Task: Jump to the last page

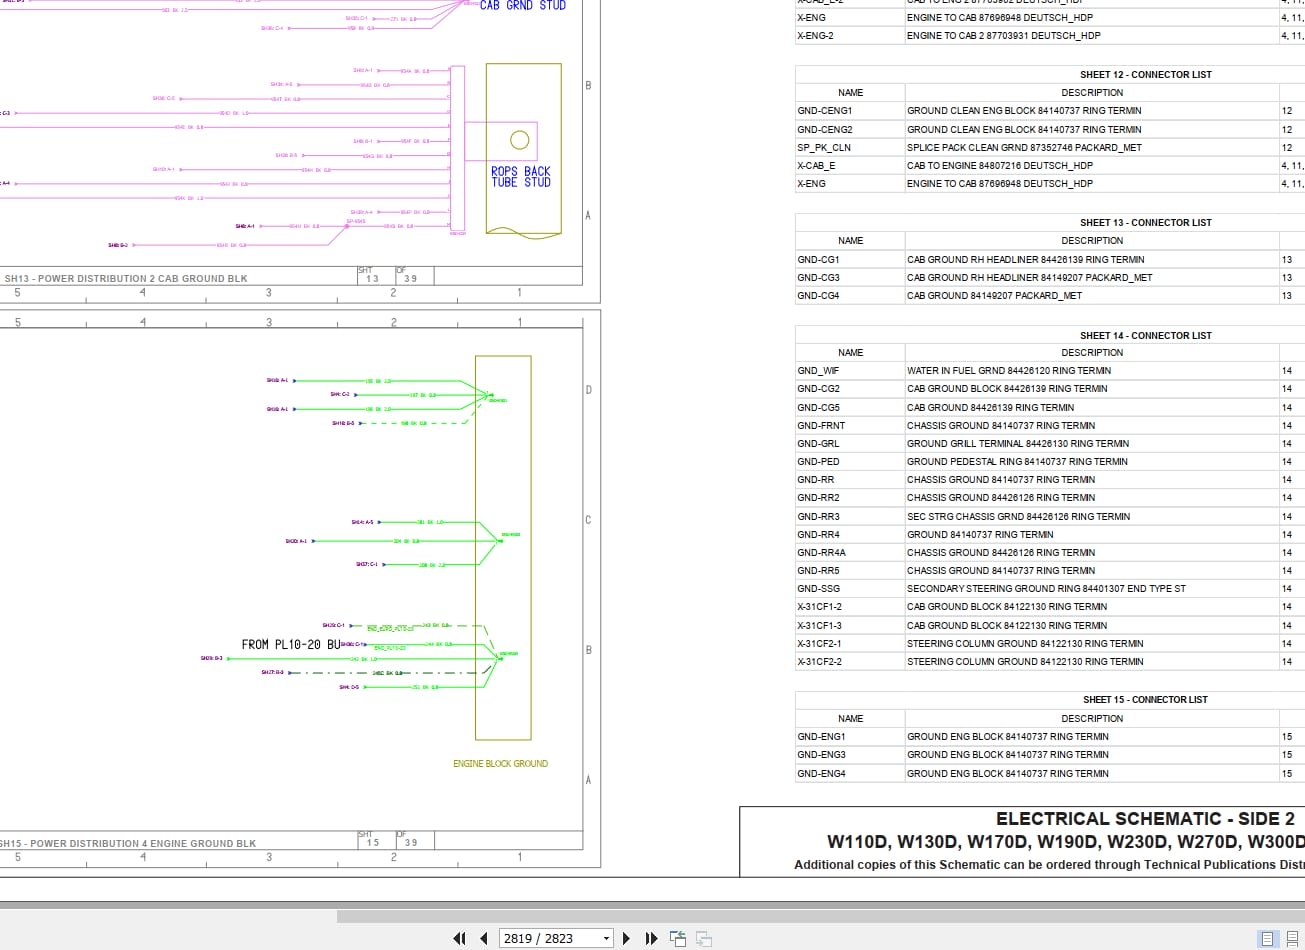Action: (x=651, y=938)
